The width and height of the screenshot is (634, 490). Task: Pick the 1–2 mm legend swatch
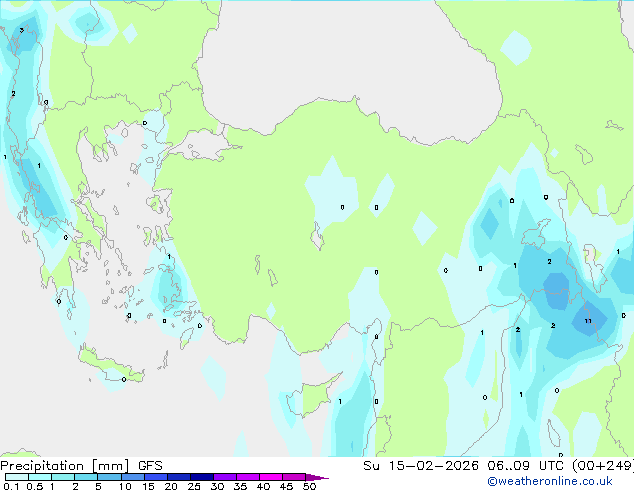point(63,477)
